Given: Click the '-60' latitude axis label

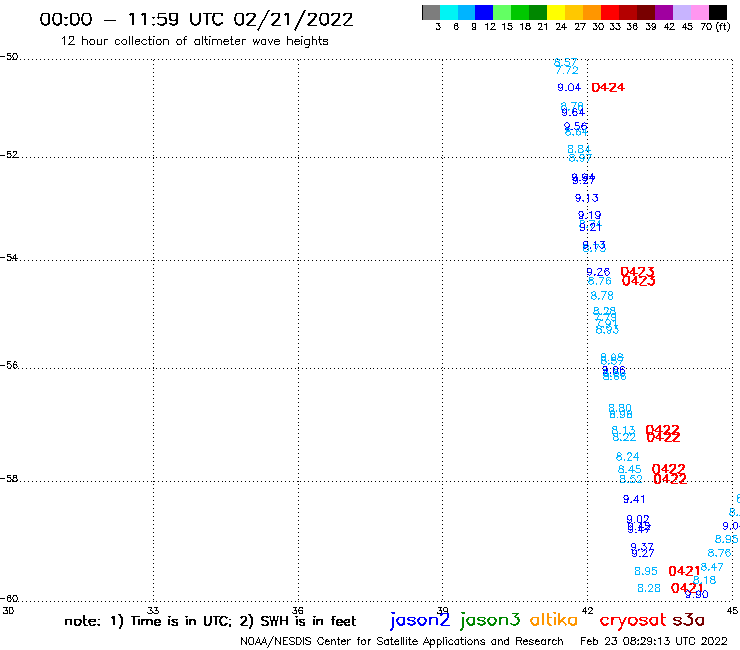Looking at the screenshot, I should tap(9, 599).
